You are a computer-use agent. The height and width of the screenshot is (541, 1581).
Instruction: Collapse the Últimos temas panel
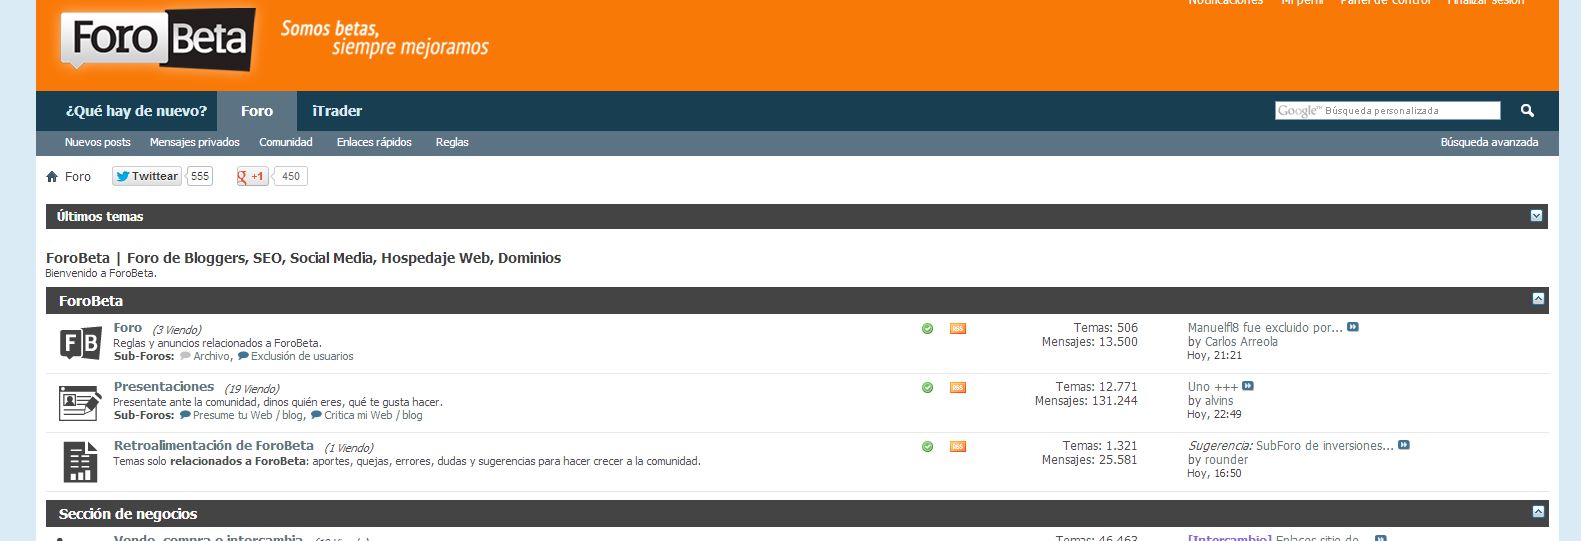[x=1537, y=216]
